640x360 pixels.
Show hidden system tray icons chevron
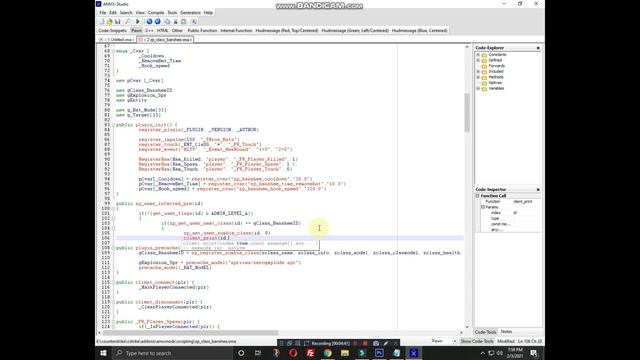[x=482, y=353]
